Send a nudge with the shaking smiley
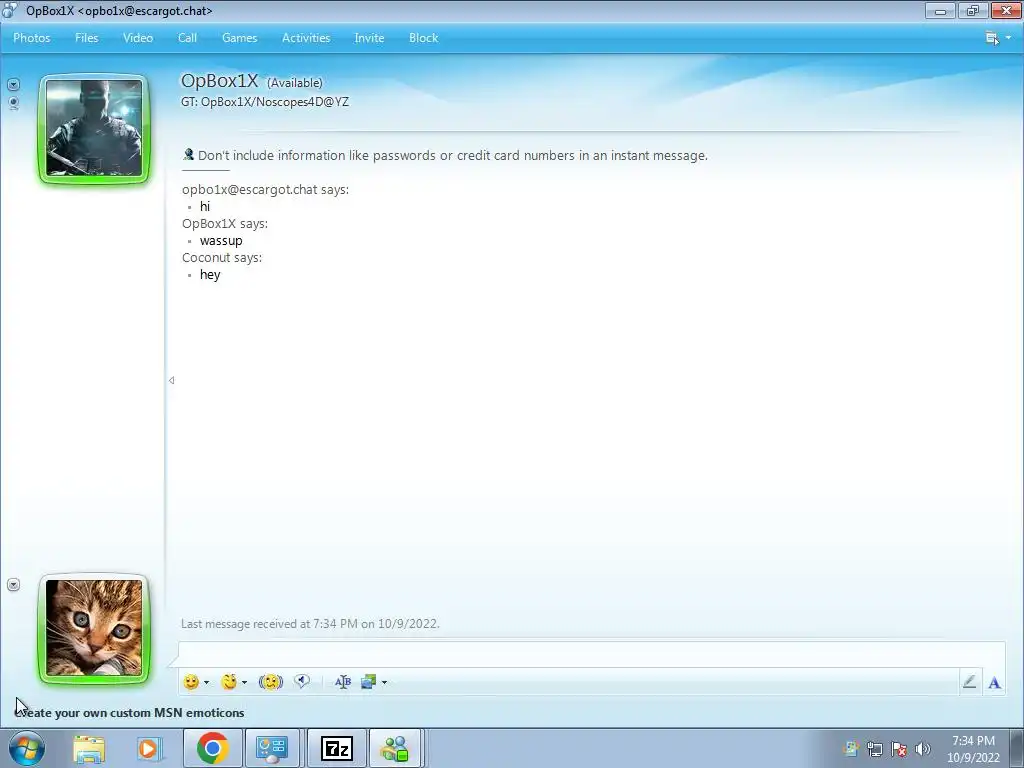Screen dimensions: 1024x768 coord(270,682)
